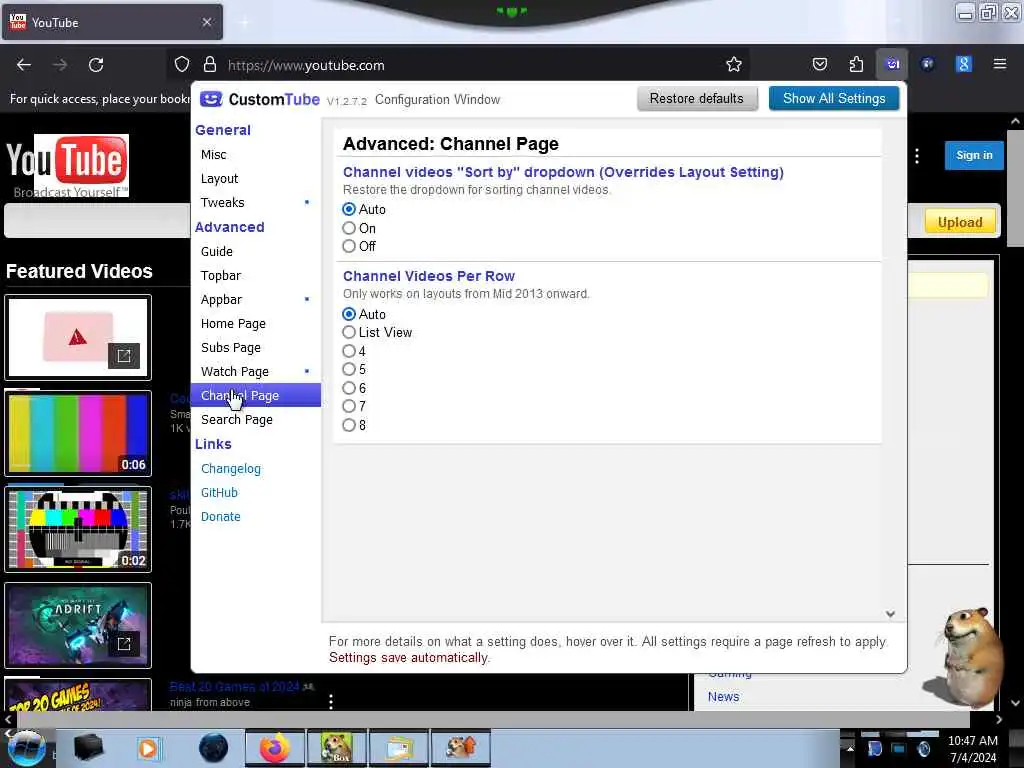Click the CustomTube extension toolbar icon
The width and height of the screenshot is (1024, 768).
pos(892,64)
